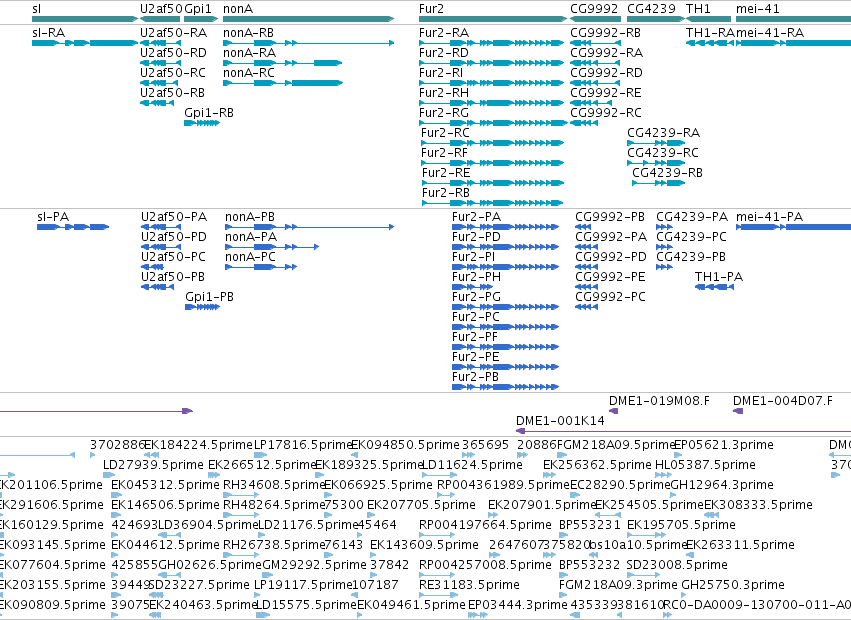
Task: Click the LD11624.5prime EST label
Action: click(x=472, y=465)
